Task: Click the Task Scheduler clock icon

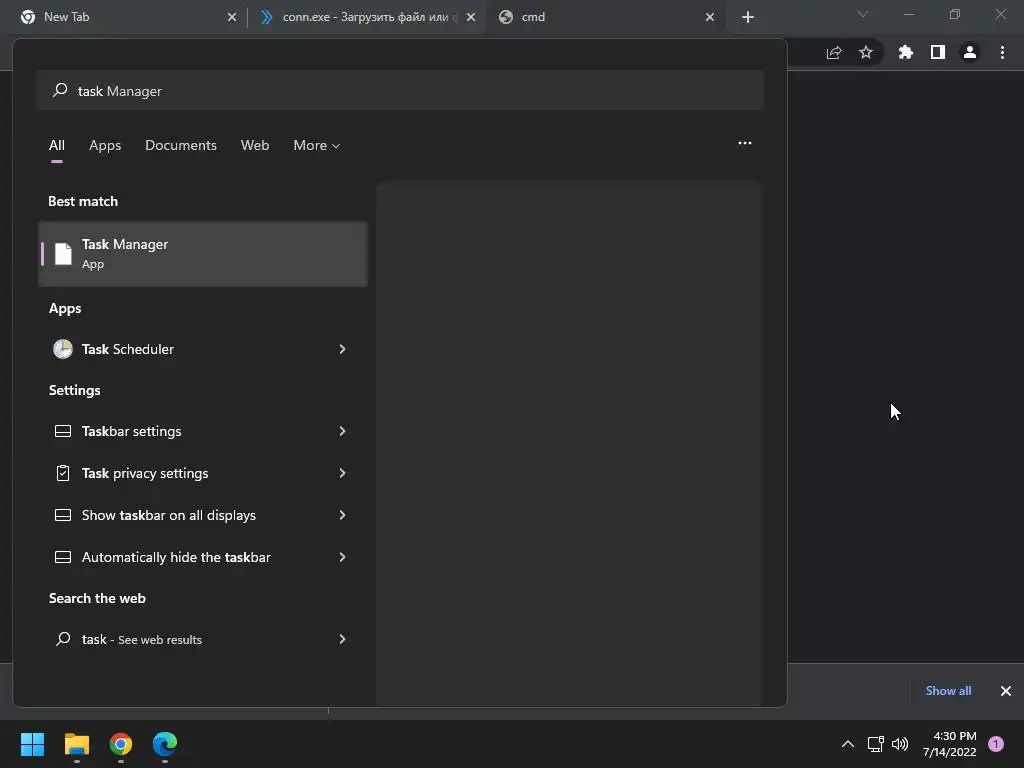Action: tap(63, 349)
